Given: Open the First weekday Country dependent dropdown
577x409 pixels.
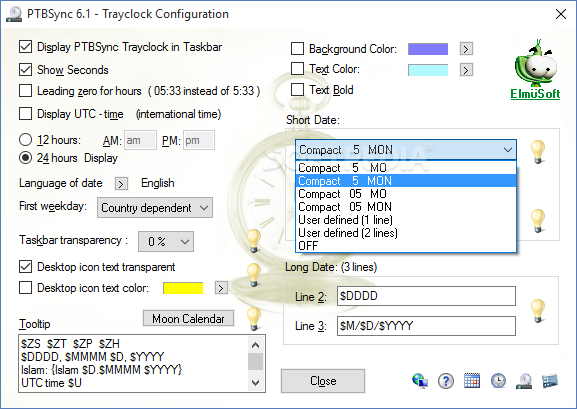Looking at the screenshot, I should 155,208.
